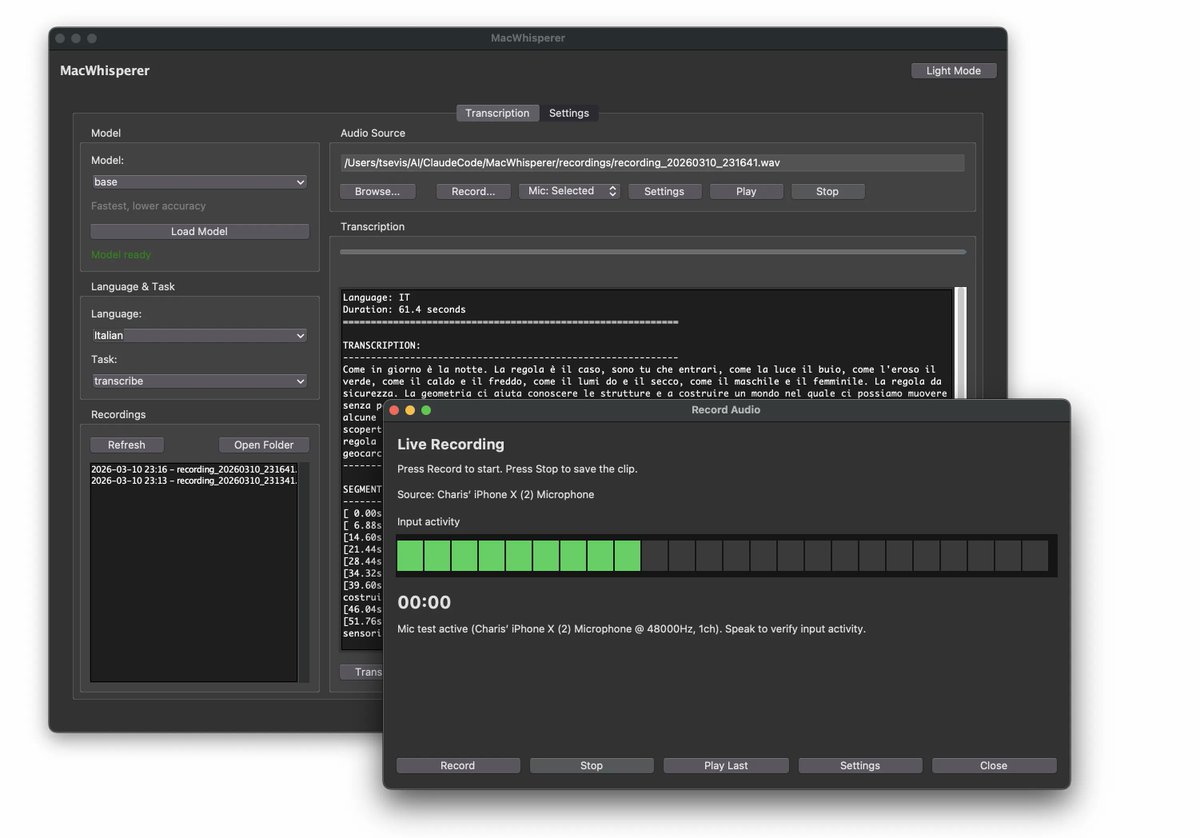Refresh the recordings list
Screen dimensions: 1200x838
click(x=127, y=445)
